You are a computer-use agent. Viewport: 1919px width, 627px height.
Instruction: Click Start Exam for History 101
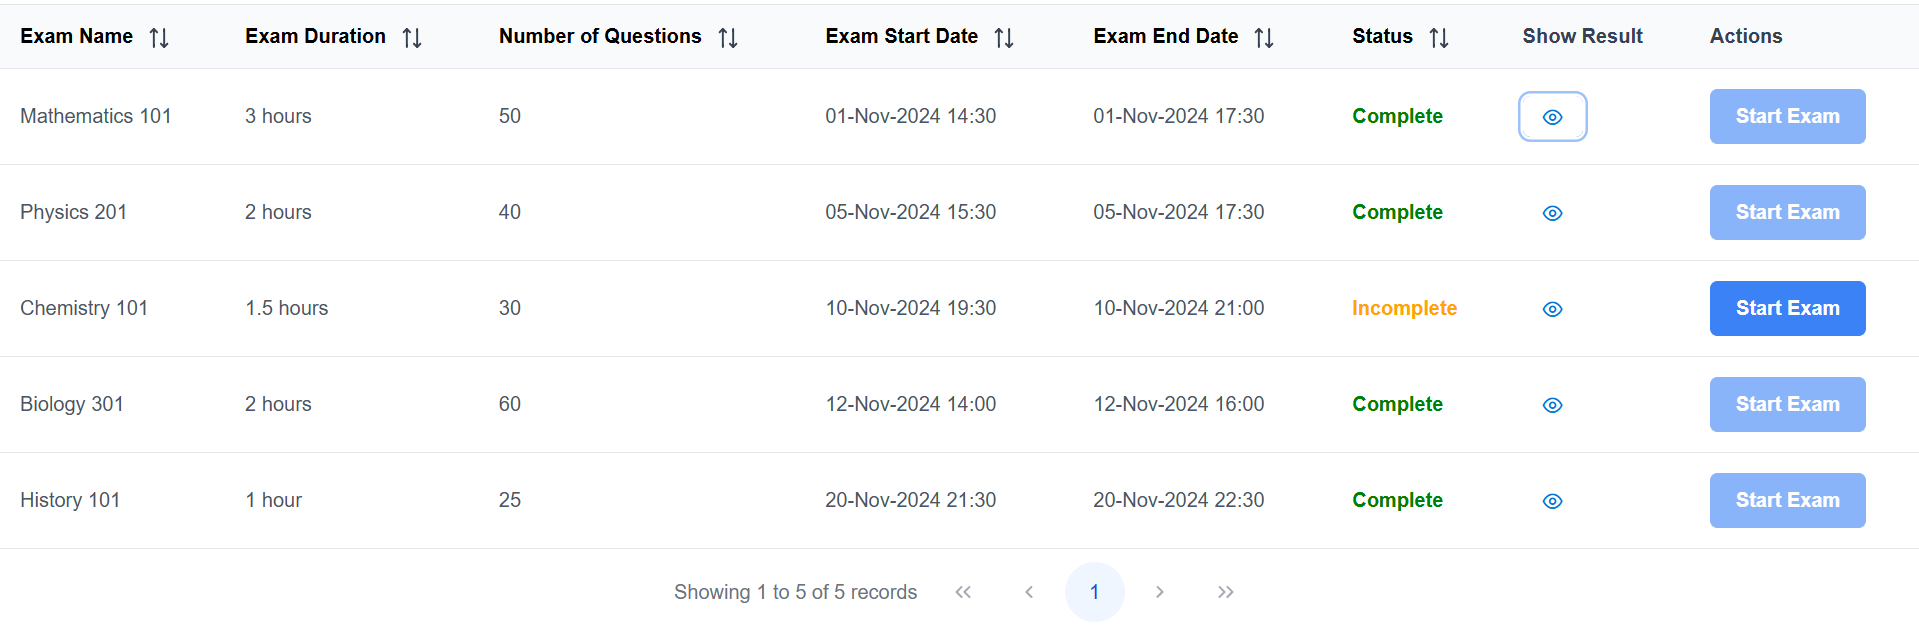click(1787, 500)
